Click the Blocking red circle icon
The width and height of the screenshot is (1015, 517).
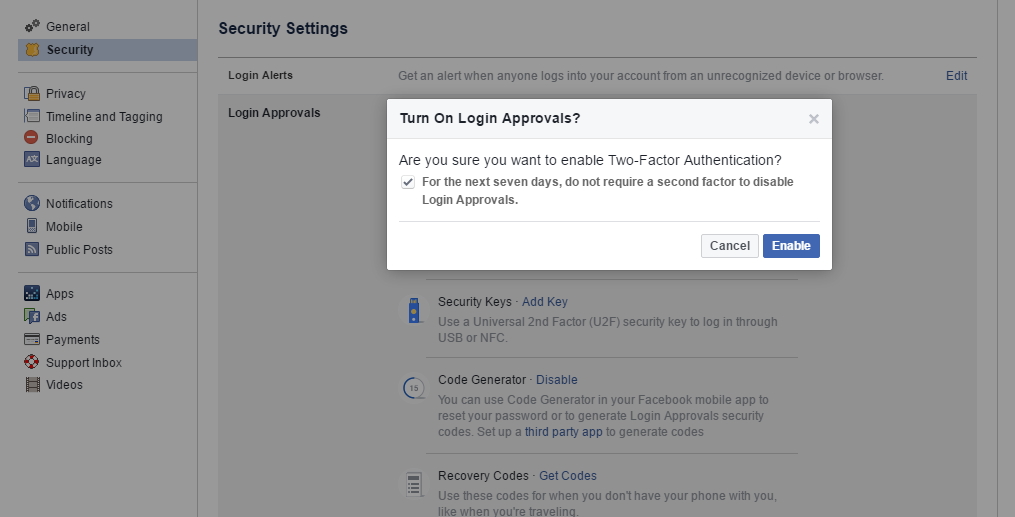pyautogui.click(x=32, y=139)
